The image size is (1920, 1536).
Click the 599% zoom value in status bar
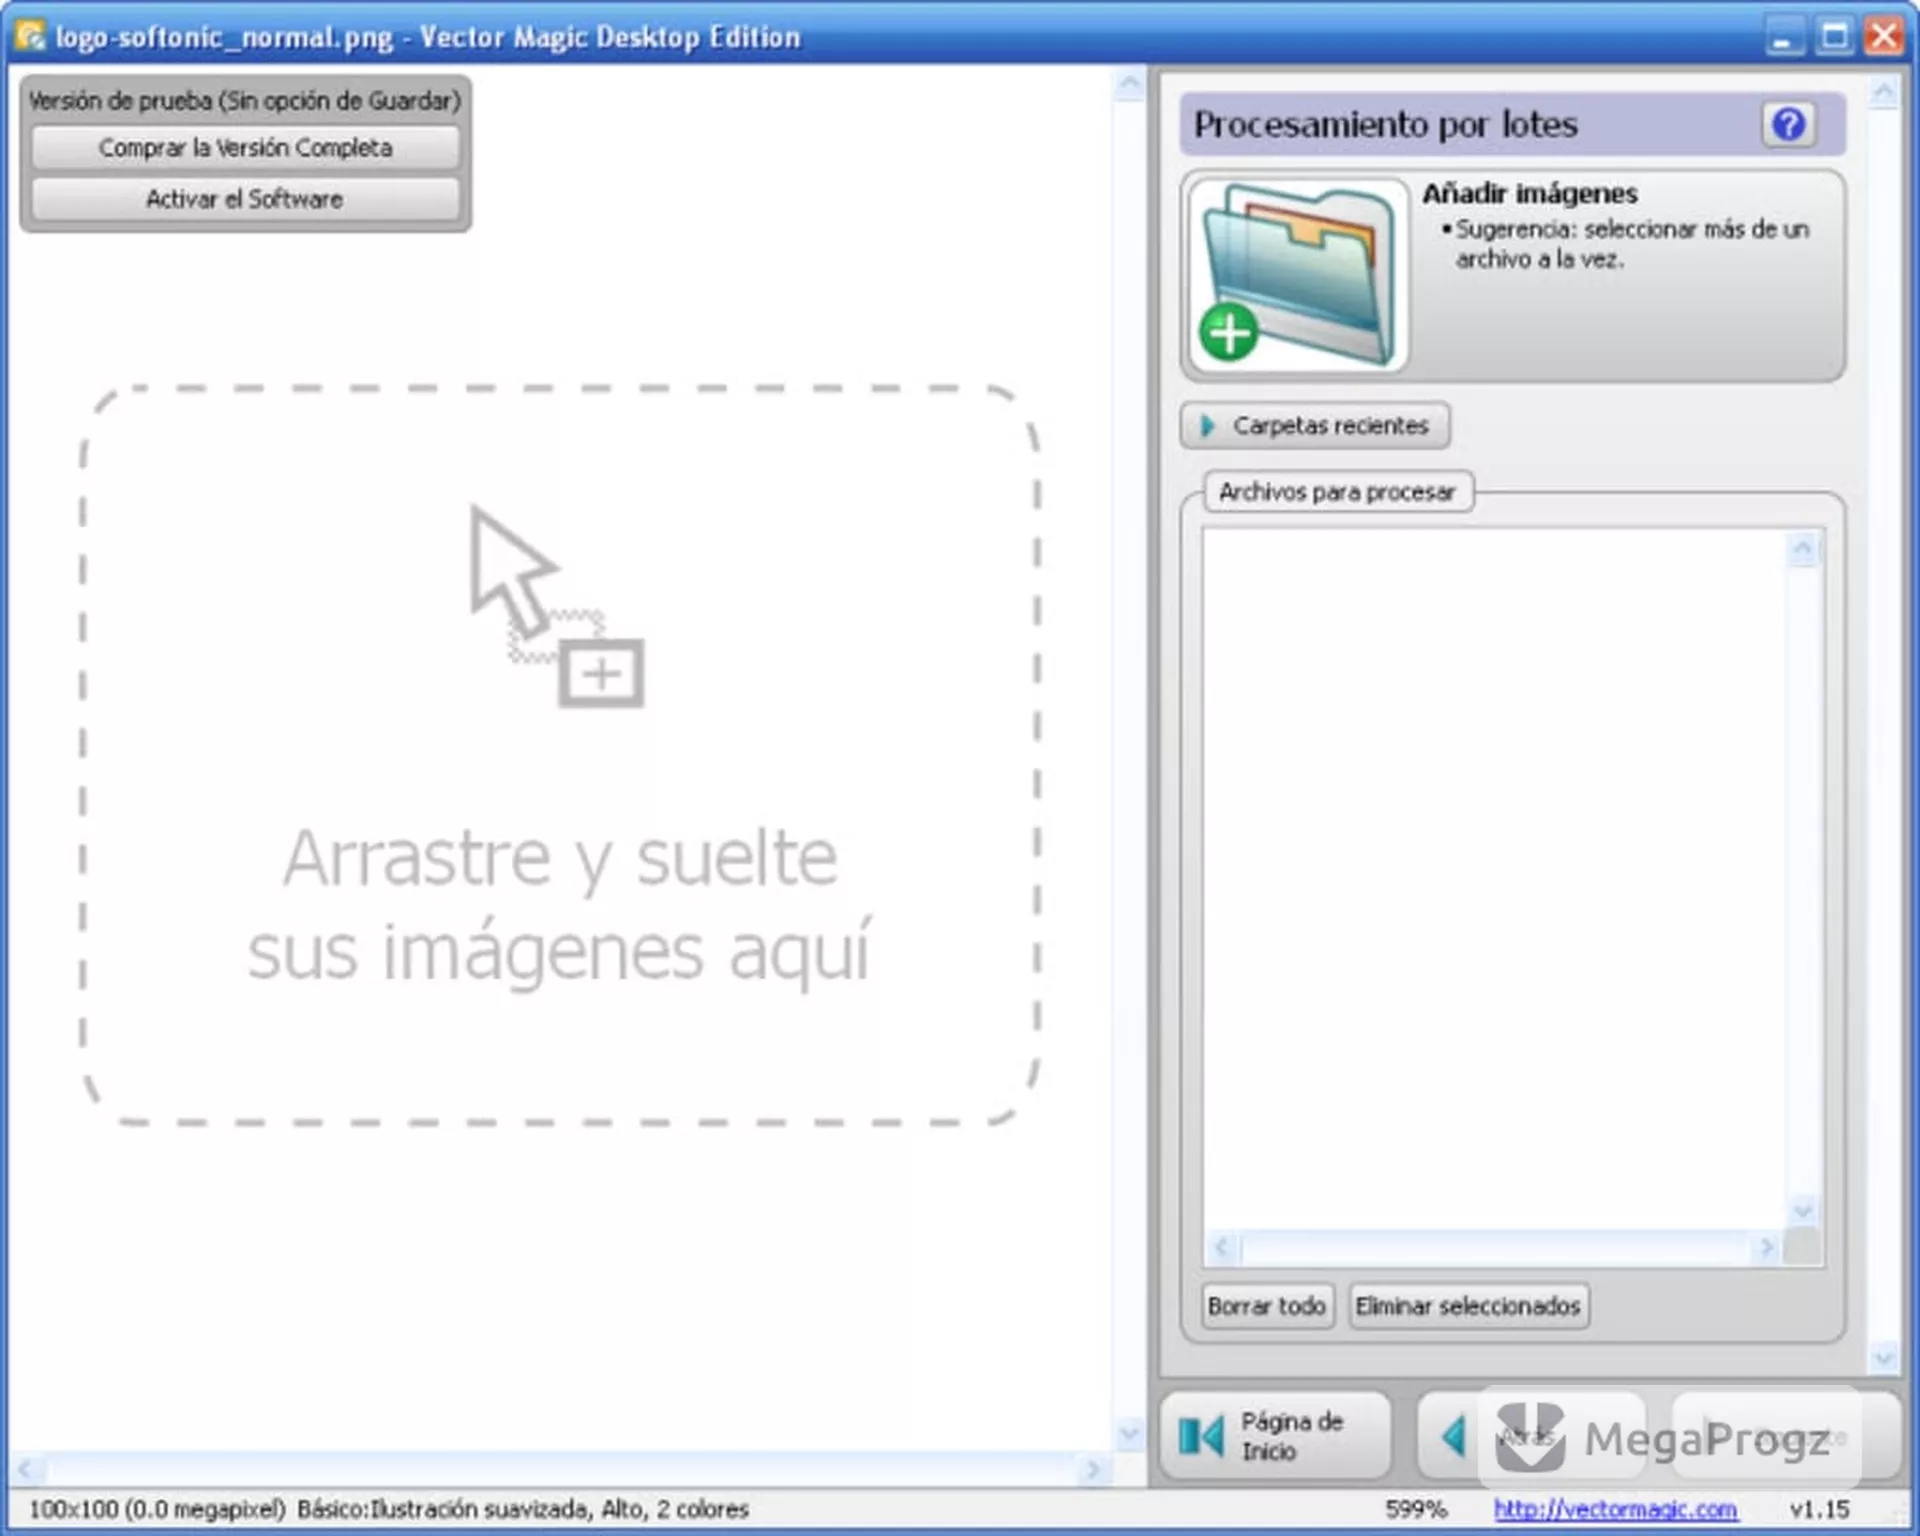click(x=1416, y=1508)
